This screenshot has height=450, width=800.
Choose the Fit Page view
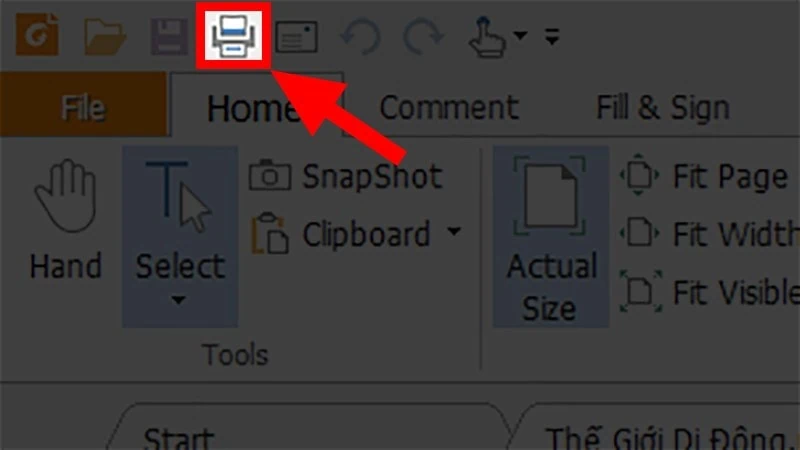704,176
